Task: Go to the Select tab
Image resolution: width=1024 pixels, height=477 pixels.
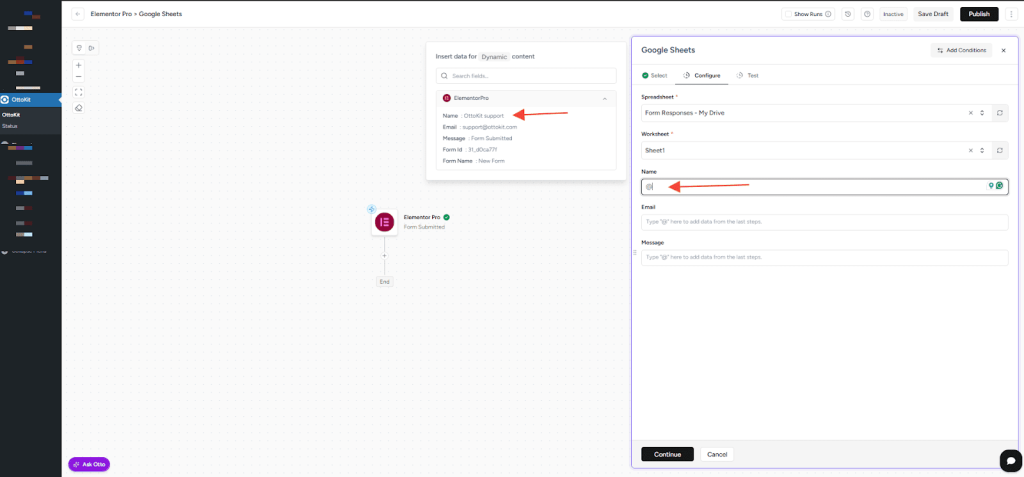Action: [x=655, y=75]
